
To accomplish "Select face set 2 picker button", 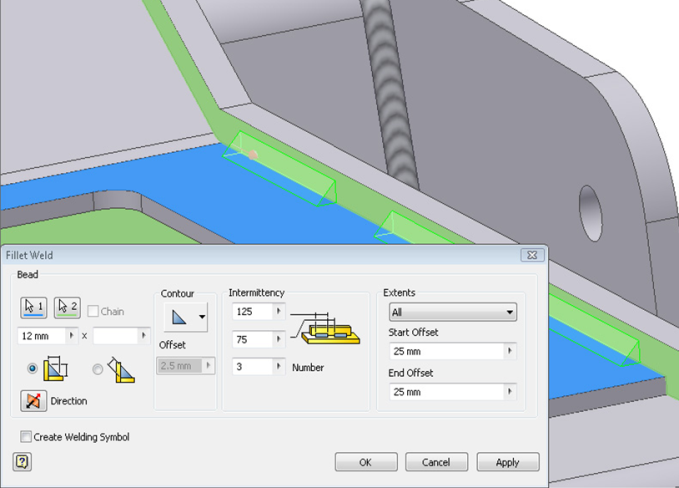I will tap(67, 307).
